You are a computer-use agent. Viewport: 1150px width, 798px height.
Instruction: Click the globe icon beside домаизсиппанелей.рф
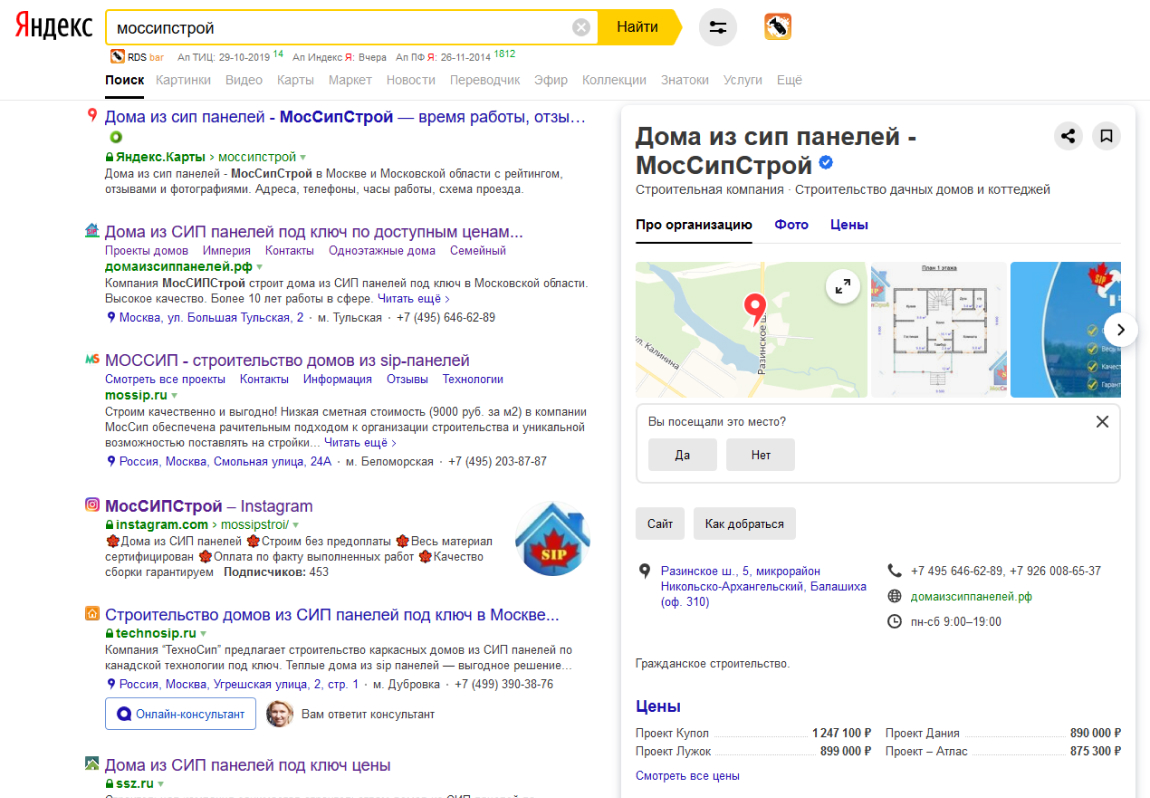coord(894,596)
